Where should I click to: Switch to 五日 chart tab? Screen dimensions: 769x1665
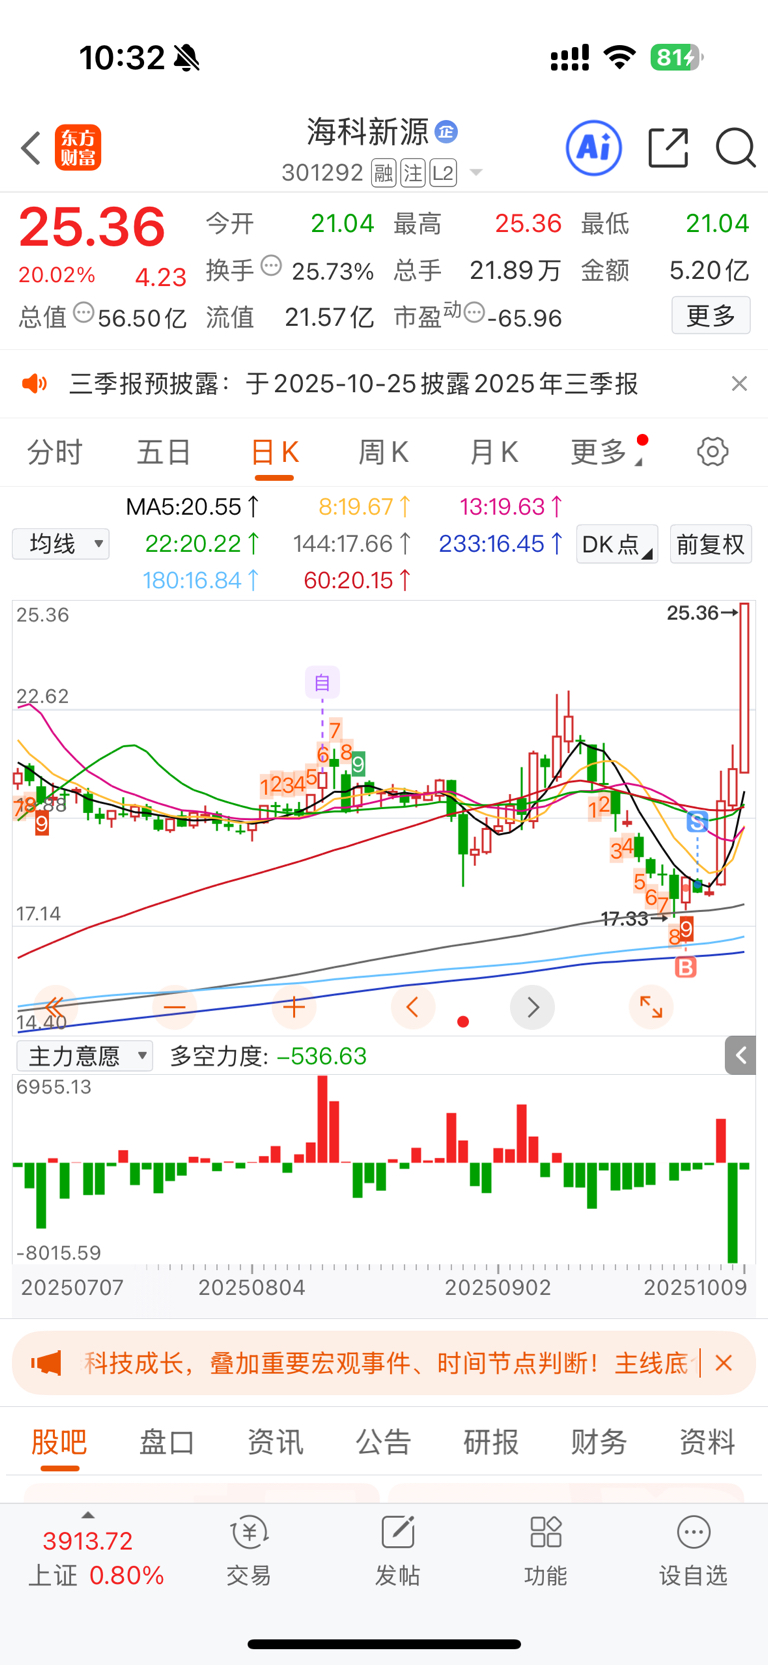pos(164,452)
